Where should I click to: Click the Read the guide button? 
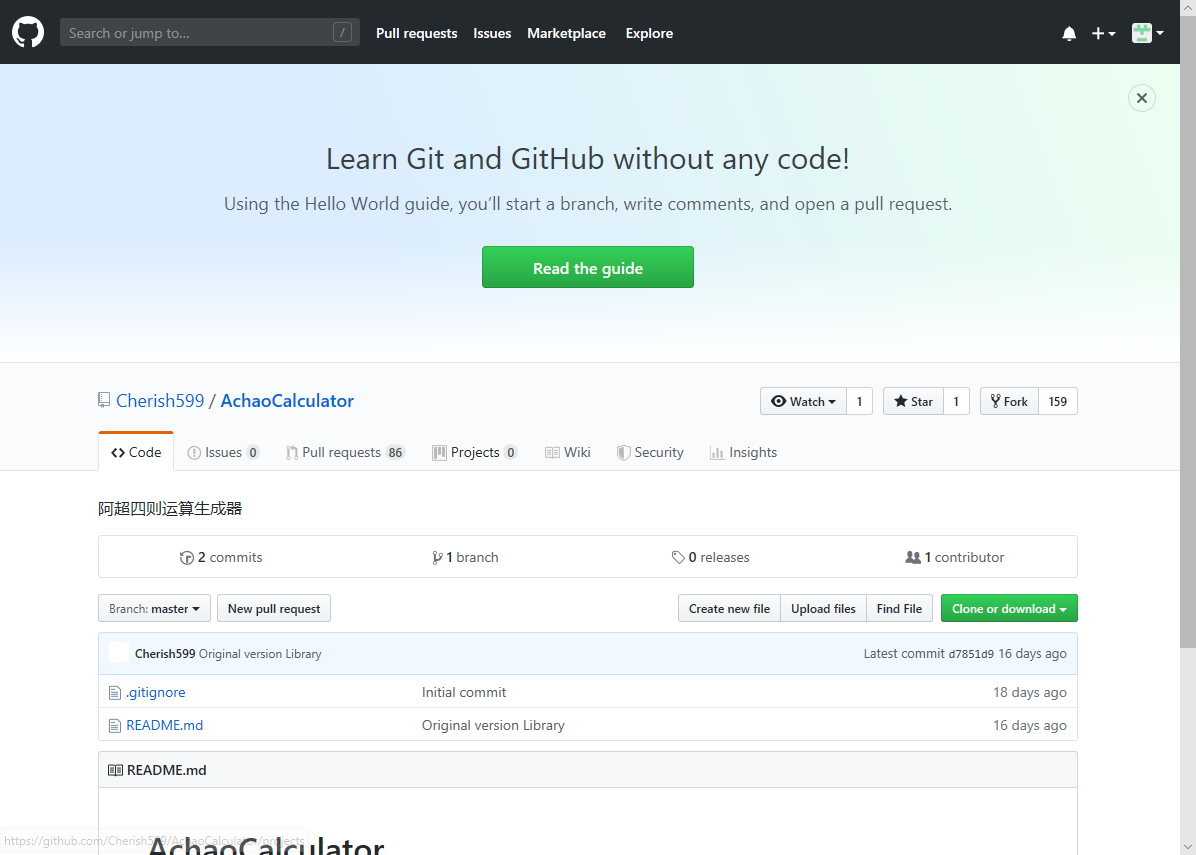point(587,267)
